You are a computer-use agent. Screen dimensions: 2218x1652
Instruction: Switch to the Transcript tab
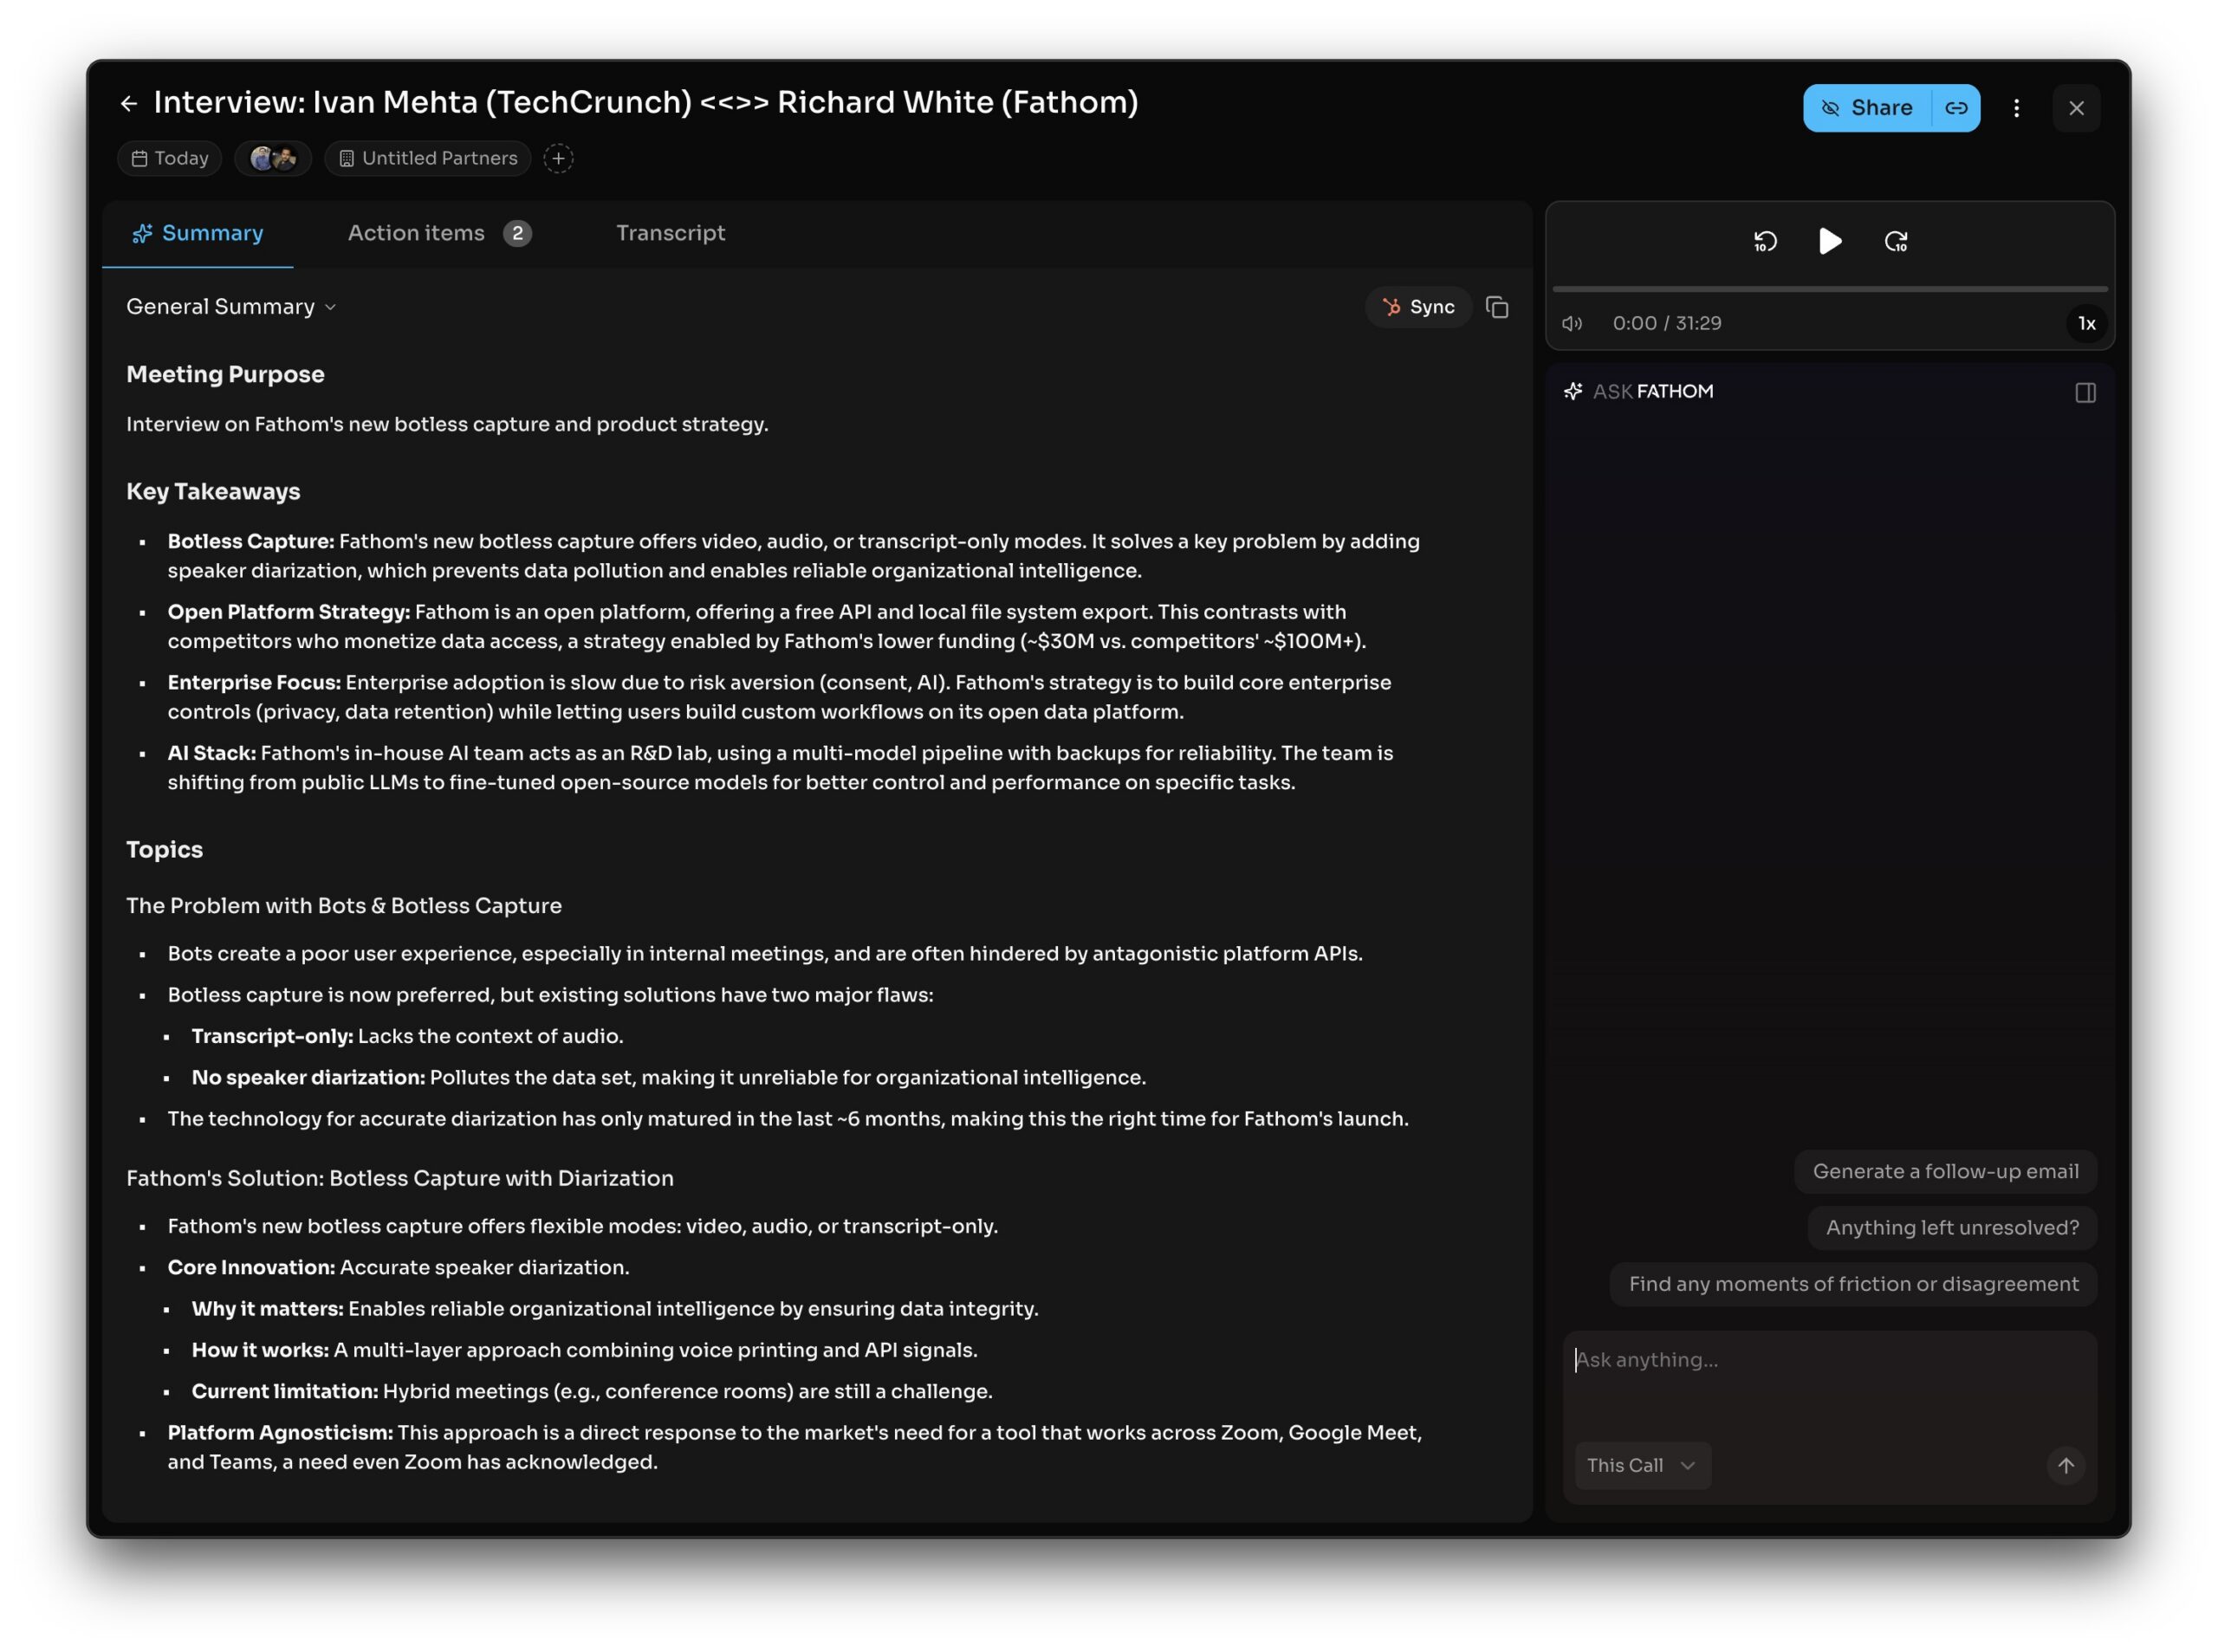tap(670, 233)
